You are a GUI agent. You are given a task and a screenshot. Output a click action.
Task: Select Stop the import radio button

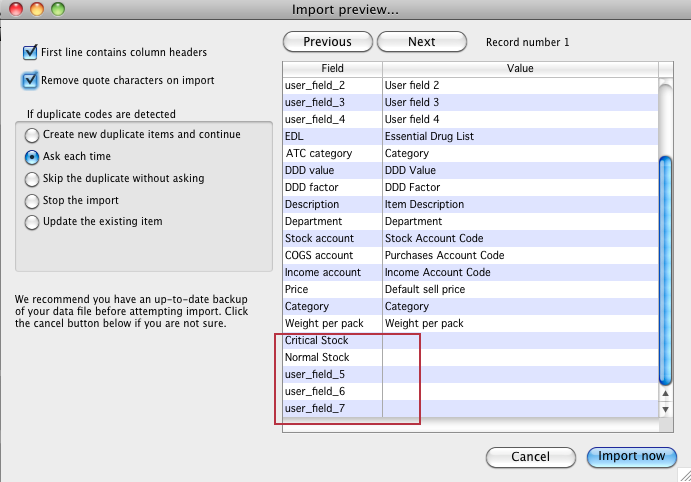point(32,201)
